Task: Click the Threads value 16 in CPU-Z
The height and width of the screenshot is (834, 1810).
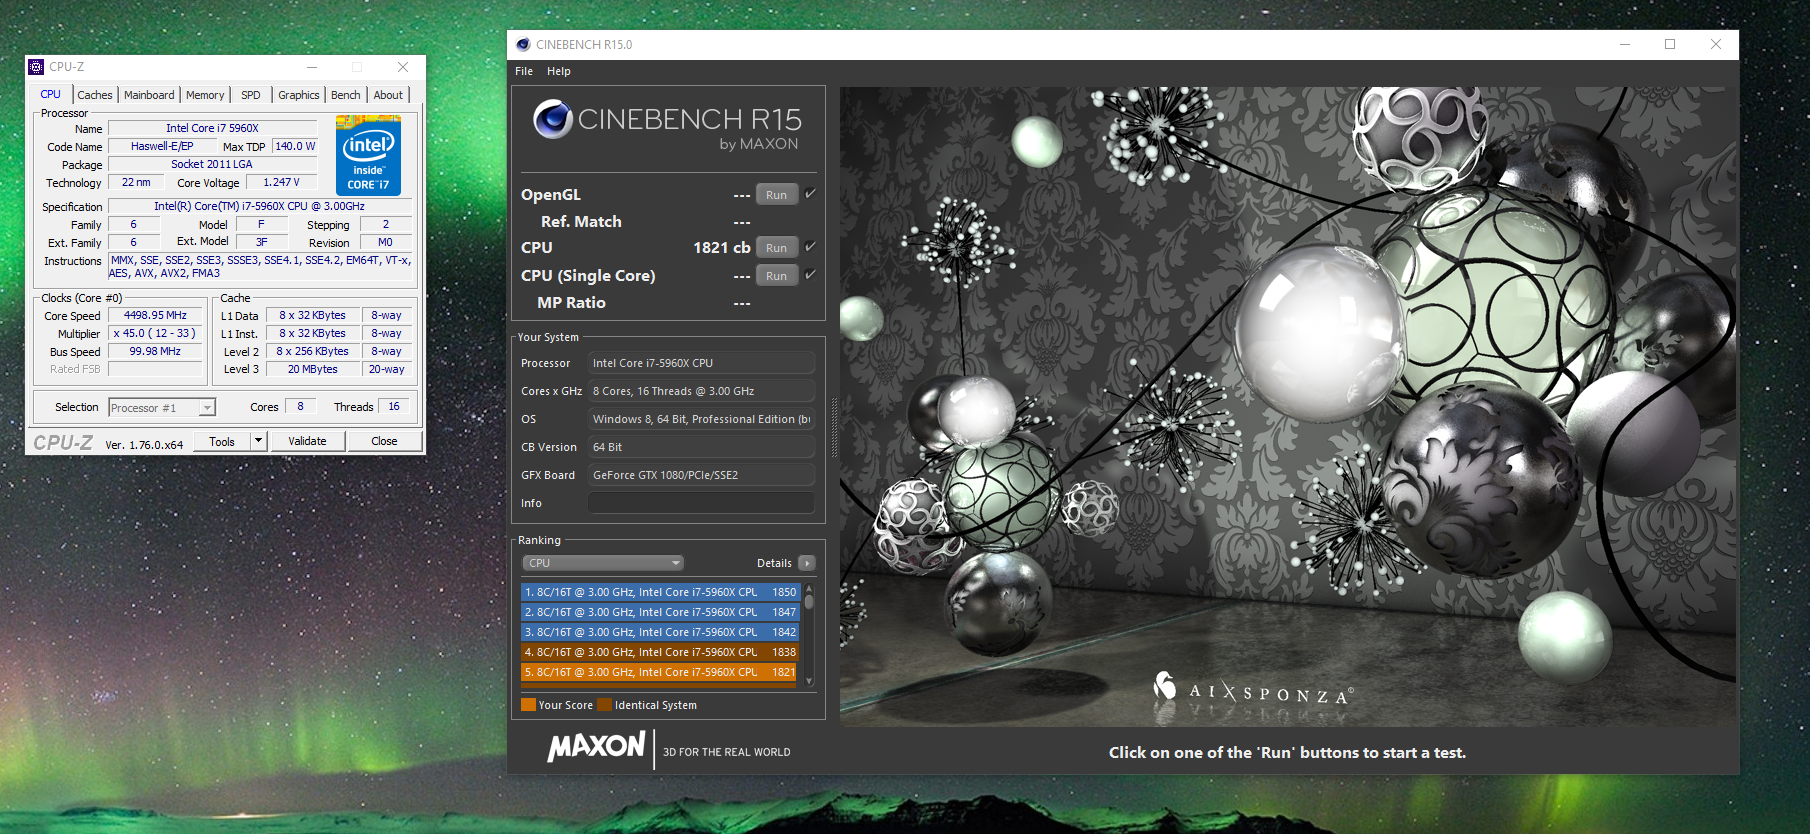Action: coord(394,406)
